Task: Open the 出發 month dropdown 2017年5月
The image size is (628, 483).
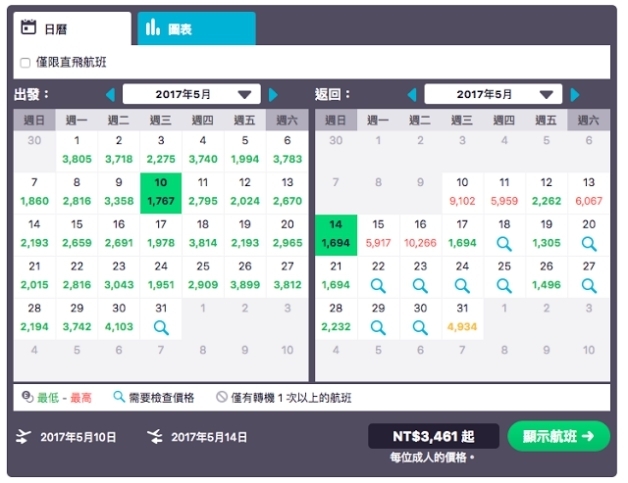Action: coord(191,94)
